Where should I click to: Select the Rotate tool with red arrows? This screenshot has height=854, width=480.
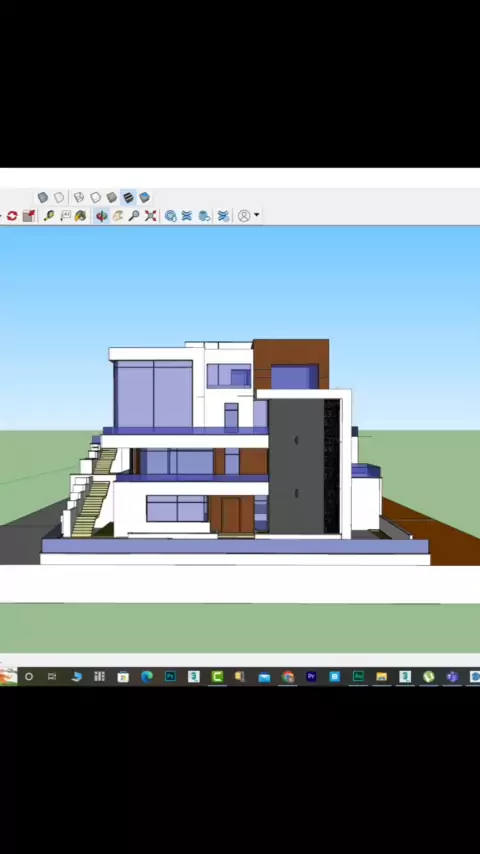click(12, 216)
